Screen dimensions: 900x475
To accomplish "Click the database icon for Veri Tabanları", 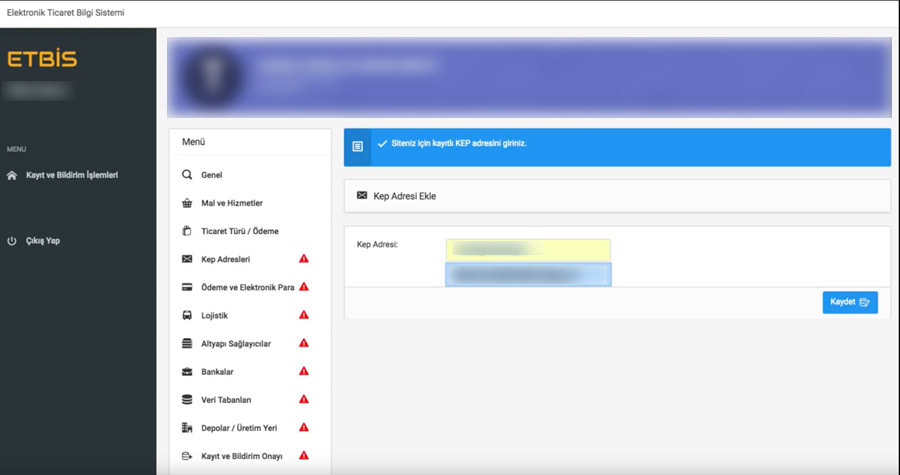I will pyautogui.click(x=187, y=399).
